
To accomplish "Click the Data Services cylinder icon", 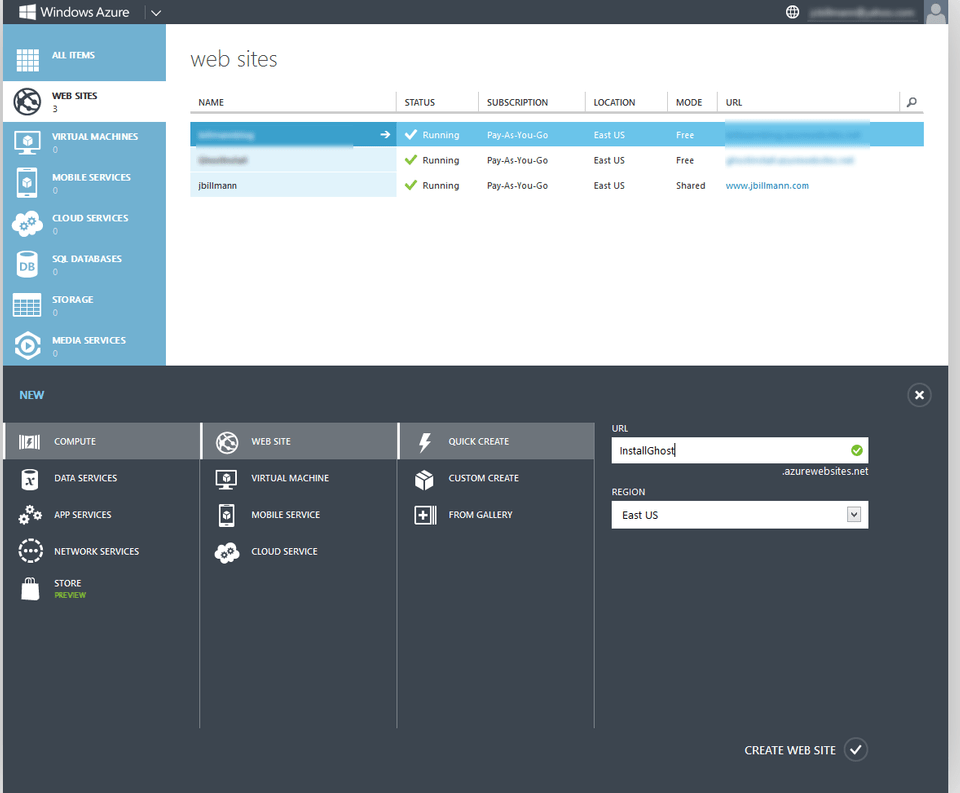I will 29,479.
